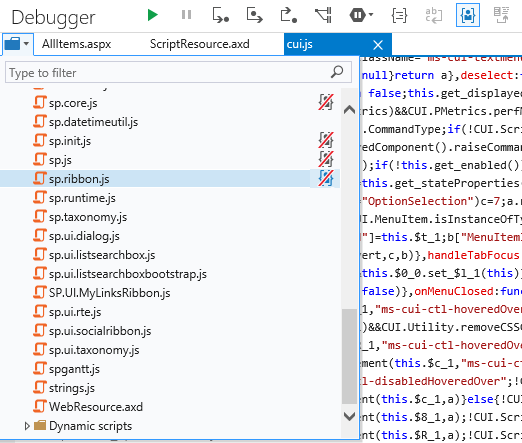Toggle library code mark on sp.js
The height and width of the screenshot is (443, 522).
[x=326, y=159]
